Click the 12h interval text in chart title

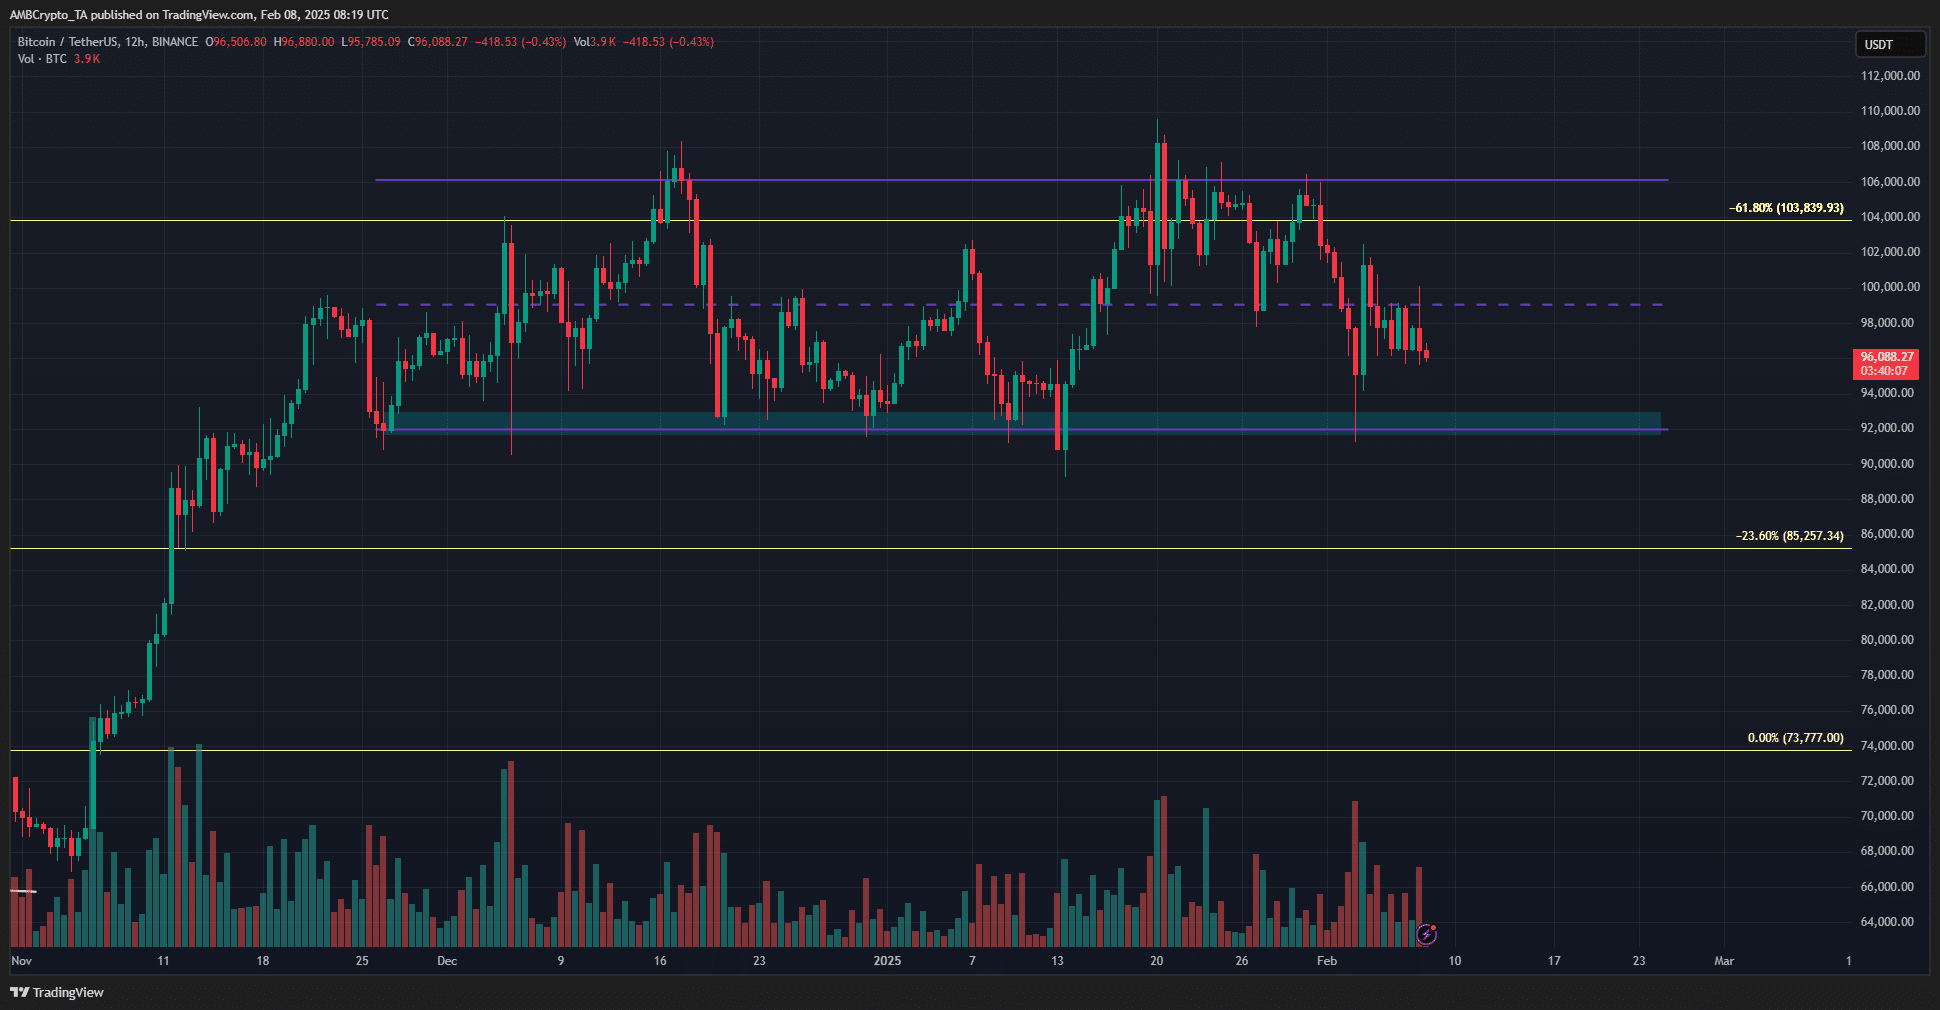point(135,42)
